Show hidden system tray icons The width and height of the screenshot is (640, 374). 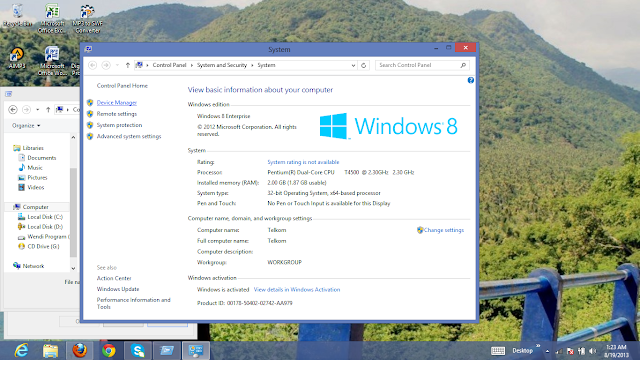pos(547,351)
